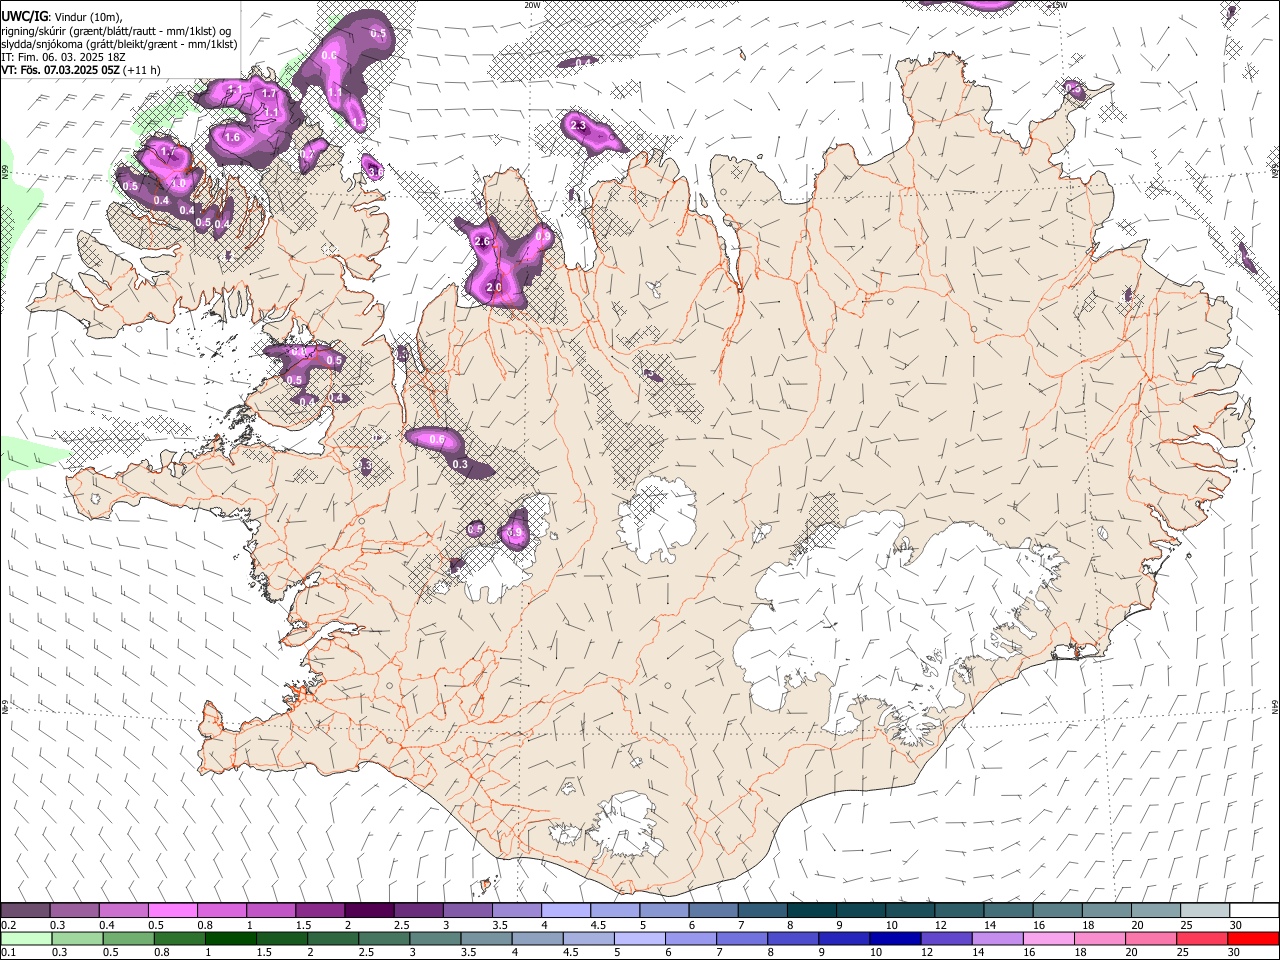Click the 0.2 label in the snow legend
Viewport: 1280px width, 960px height.
coord(8,925)
